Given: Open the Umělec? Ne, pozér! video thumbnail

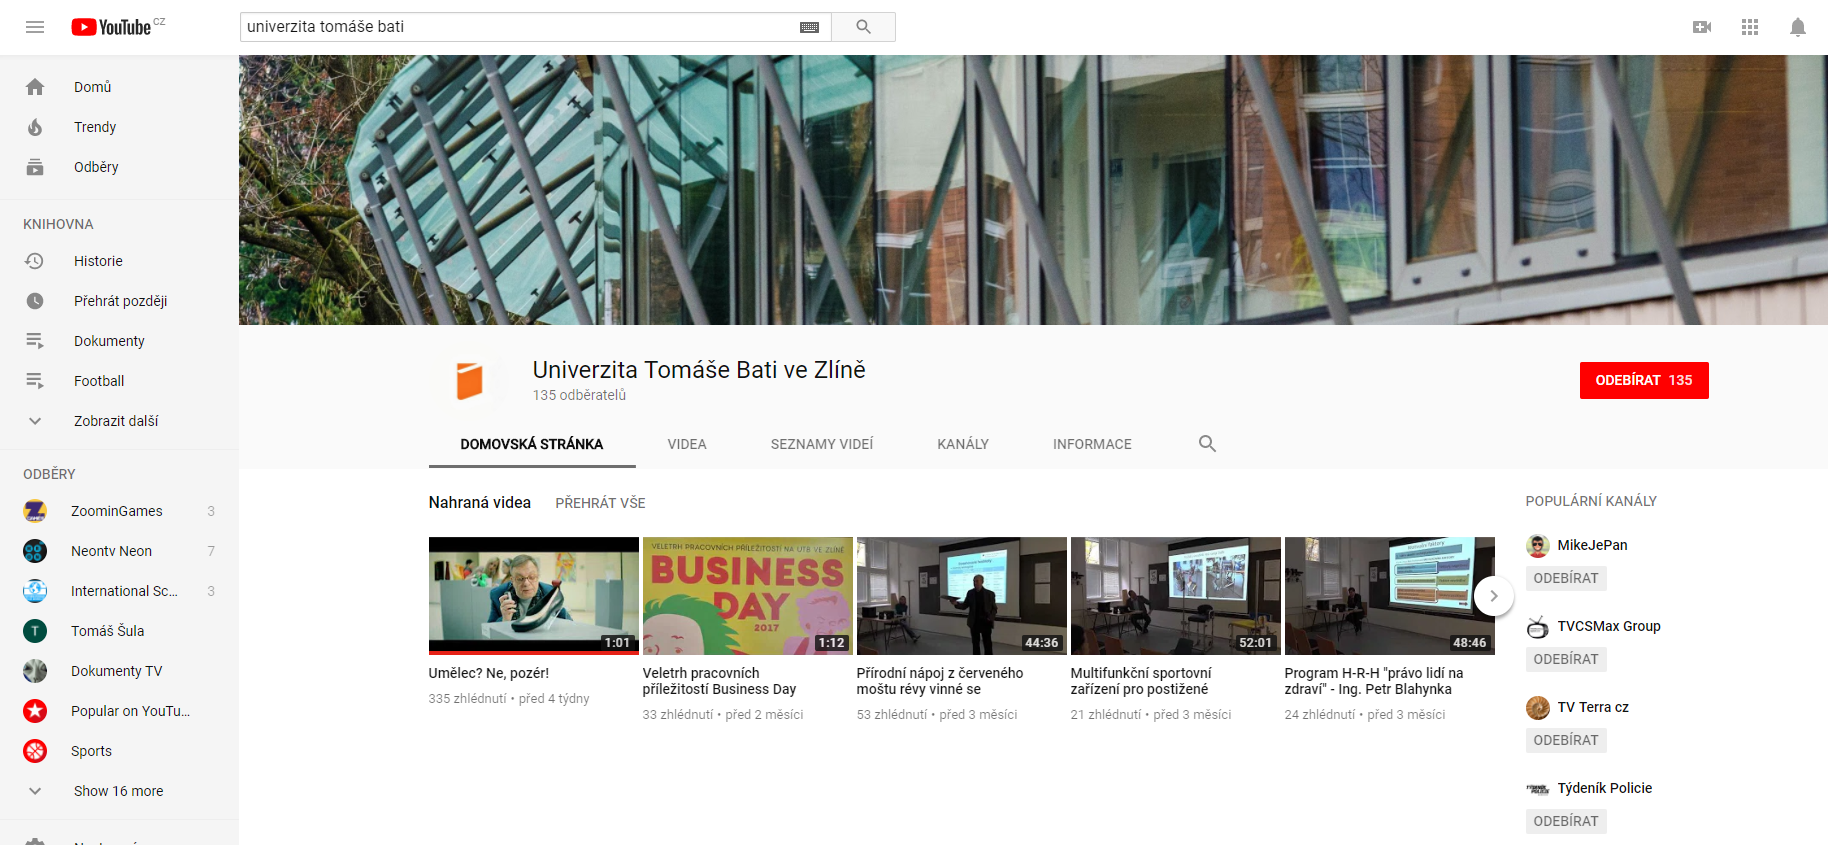Looking at the screenshot, I should (534, 596).
